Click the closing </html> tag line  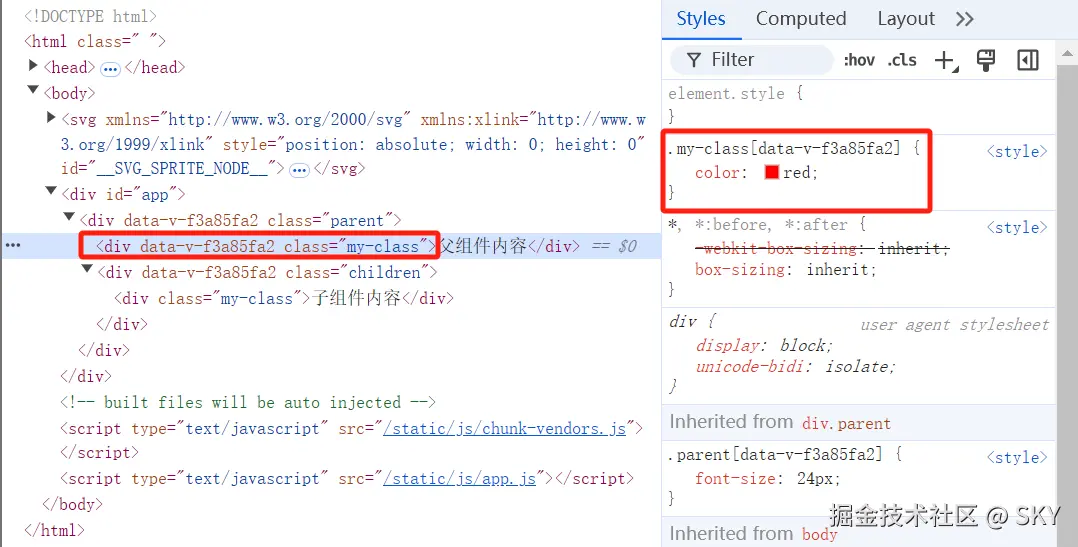54,530
